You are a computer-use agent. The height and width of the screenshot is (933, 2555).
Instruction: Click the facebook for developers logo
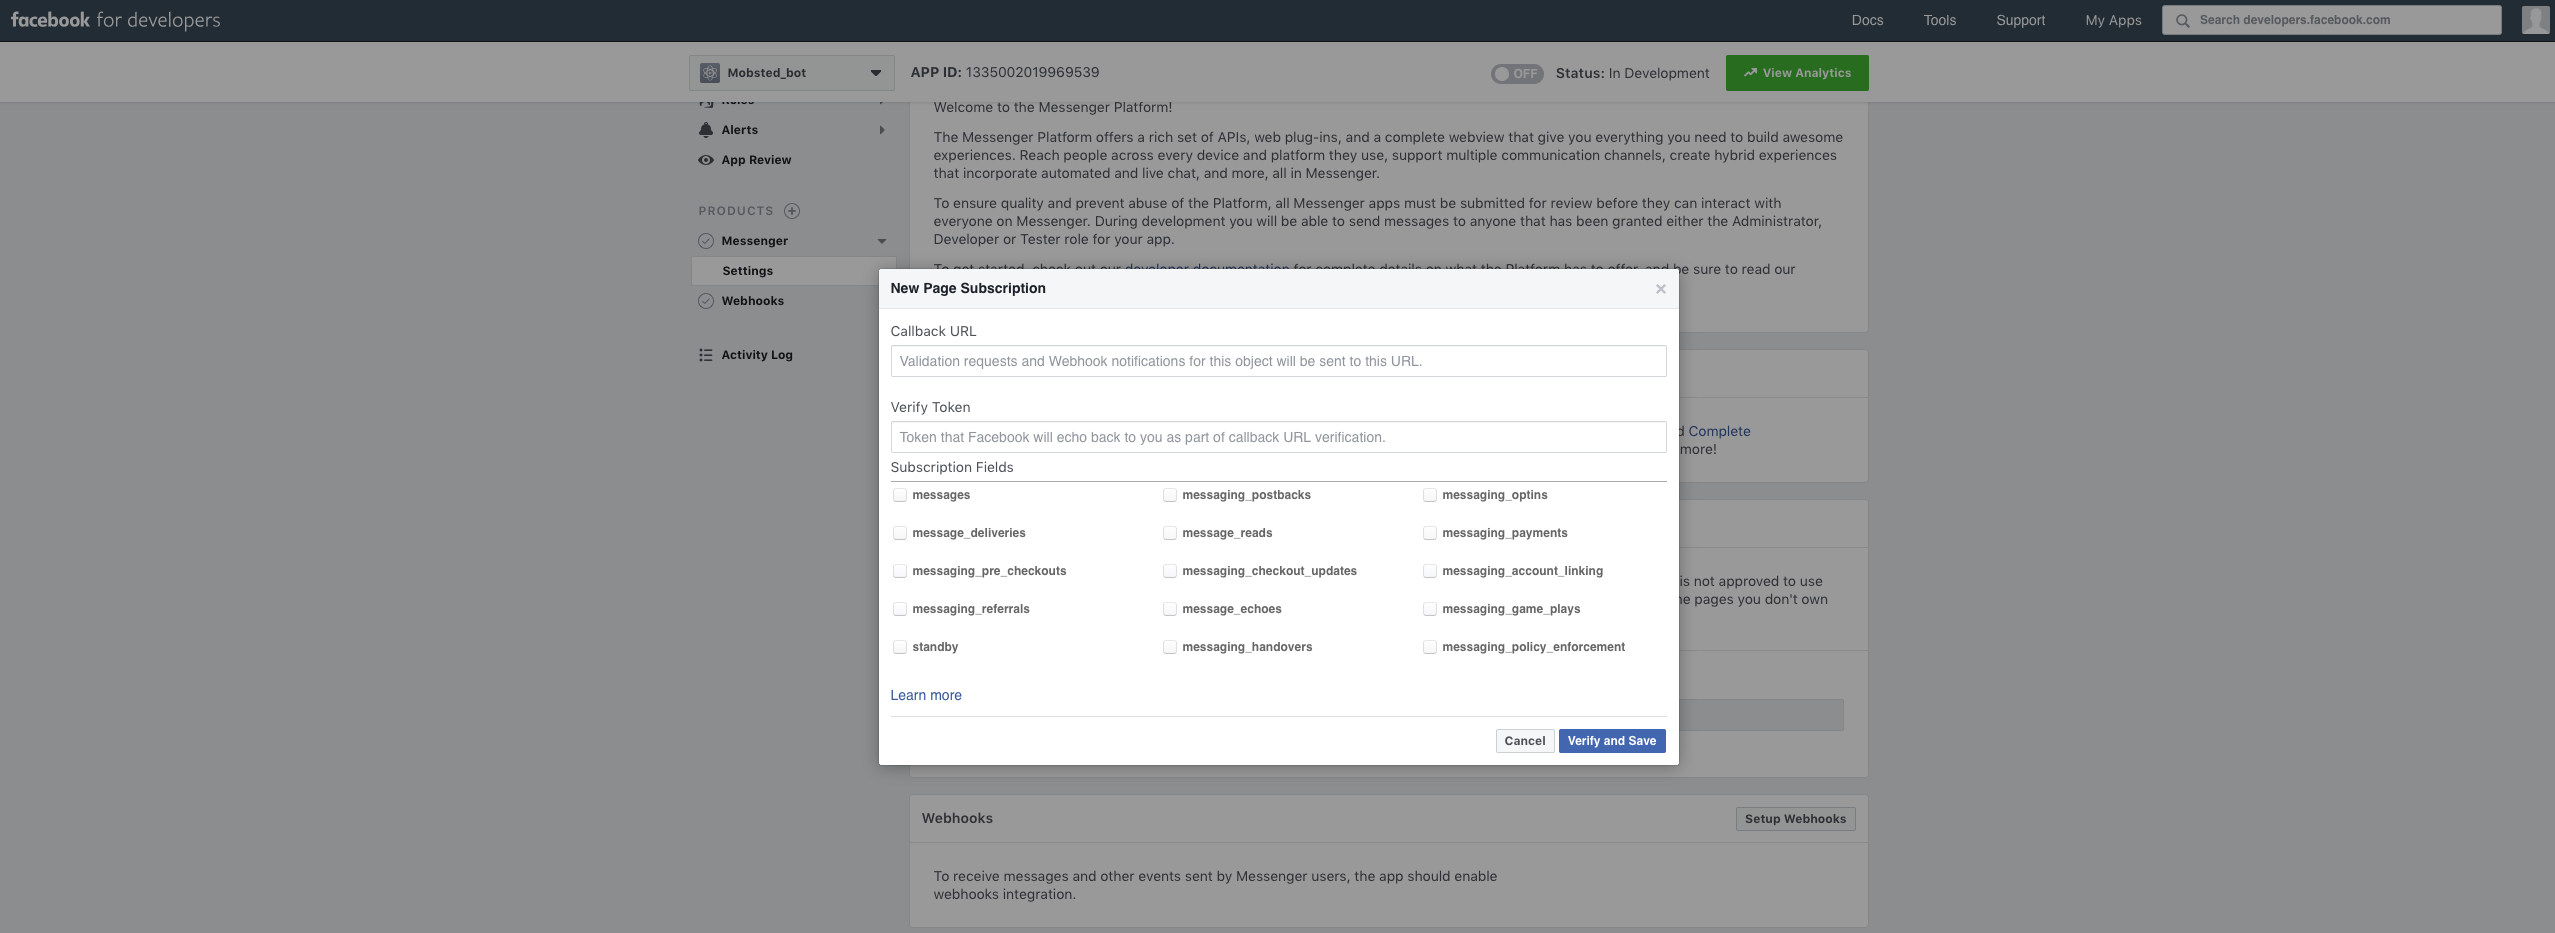coord(115,20)
